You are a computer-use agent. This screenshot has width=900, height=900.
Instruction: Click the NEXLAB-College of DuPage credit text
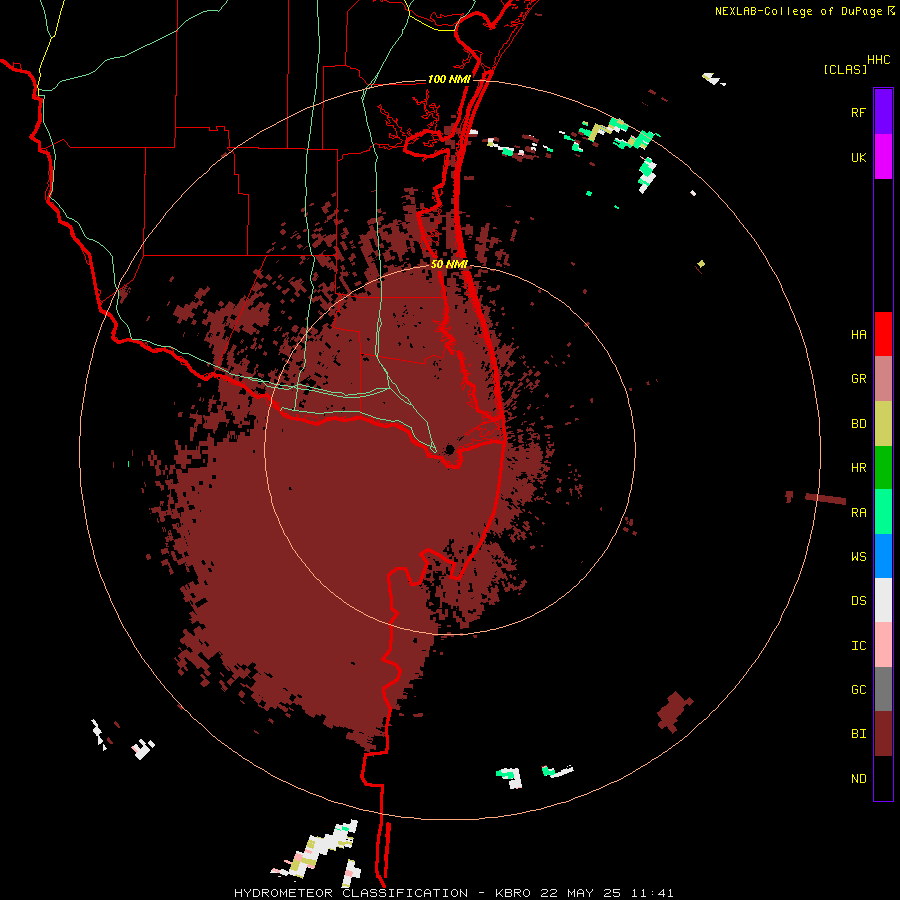pyautogui.click(x=798, y=11)
